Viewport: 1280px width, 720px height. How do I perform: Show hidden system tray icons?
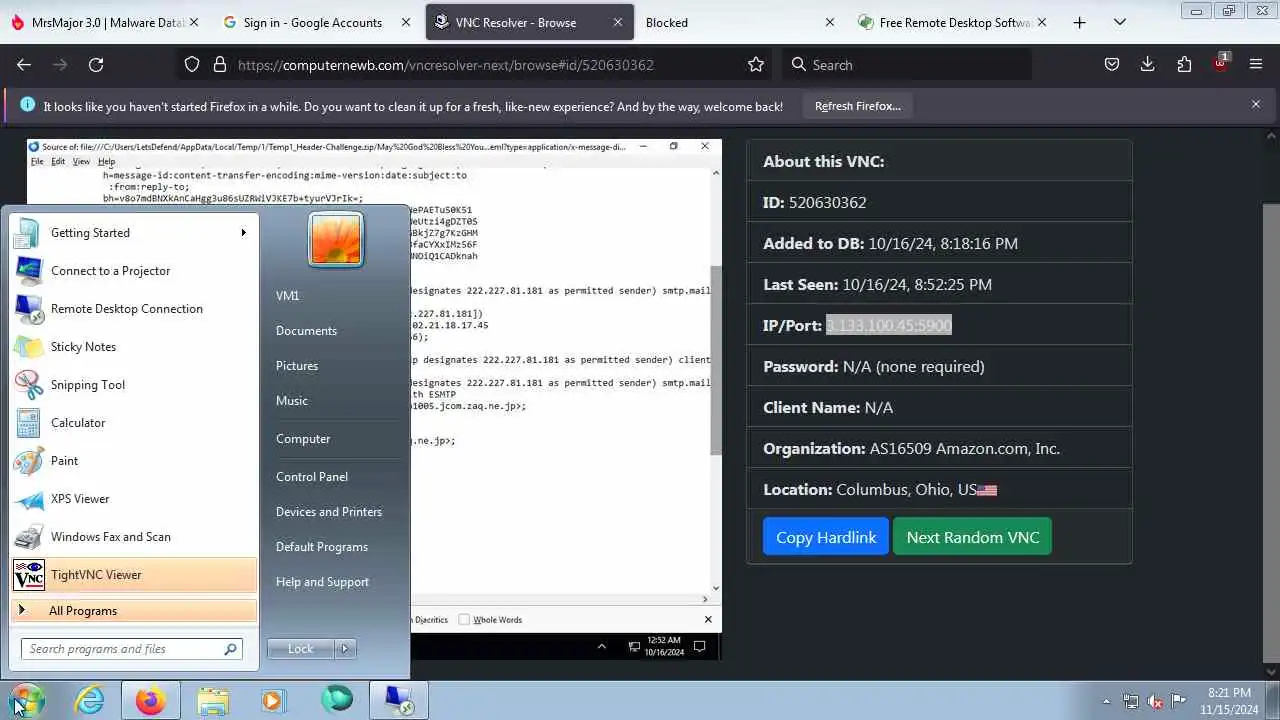pyautogui.click(x=1106, y=701)
